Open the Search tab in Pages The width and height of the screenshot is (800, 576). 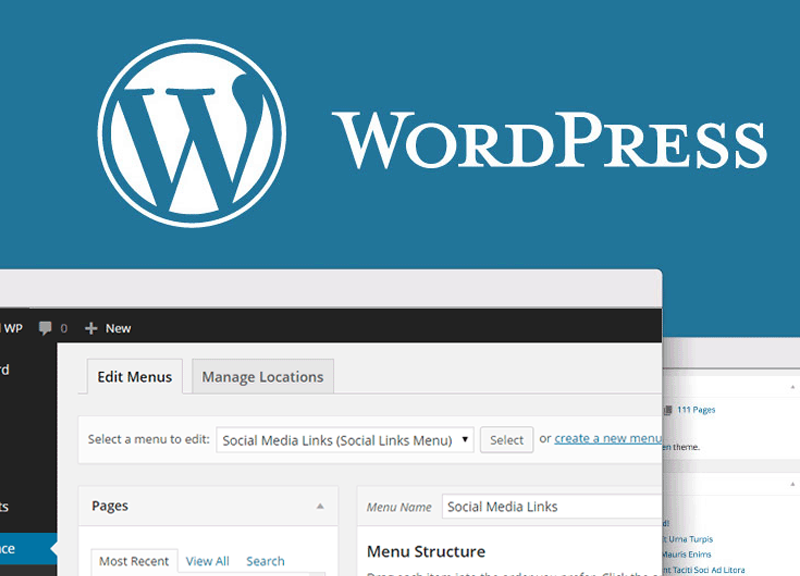coord(265,561)
